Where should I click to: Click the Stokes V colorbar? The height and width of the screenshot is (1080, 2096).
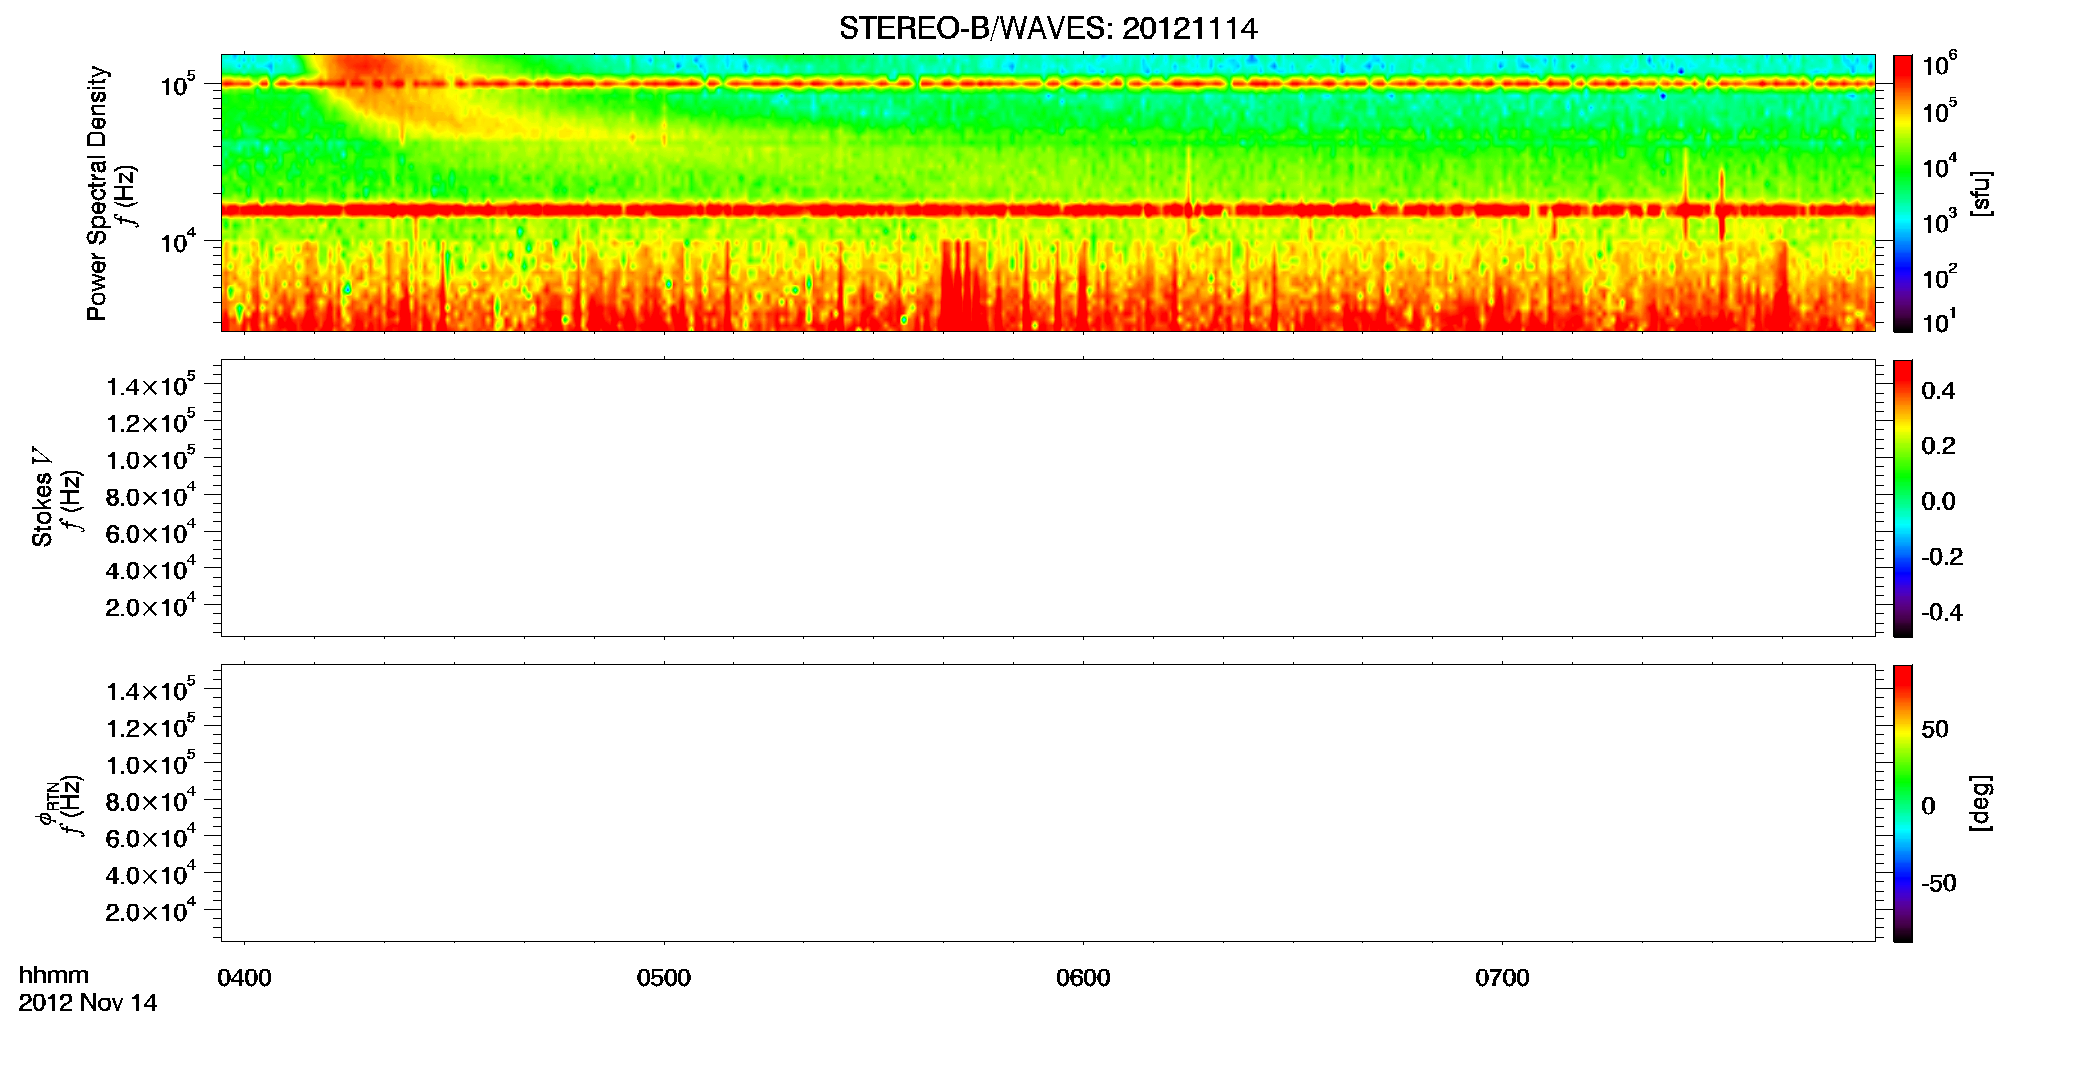pyautogui.click(x=1903, y=498)
